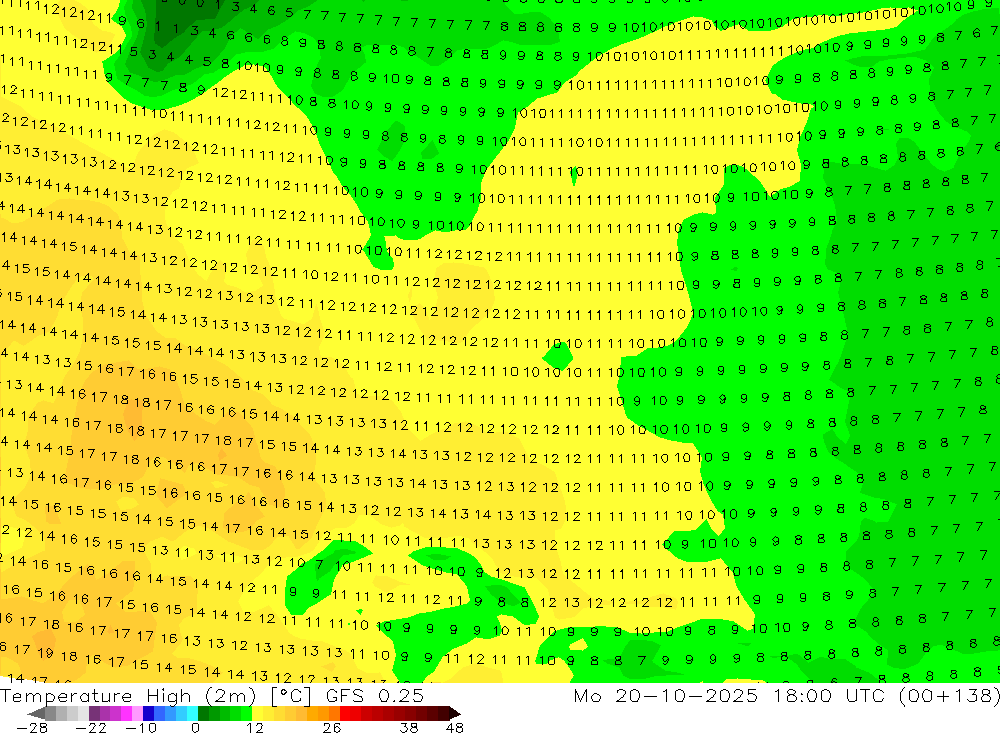Select the '-28' color scale label
This screenshot has width=1000, height=733.
click(32, 728)
